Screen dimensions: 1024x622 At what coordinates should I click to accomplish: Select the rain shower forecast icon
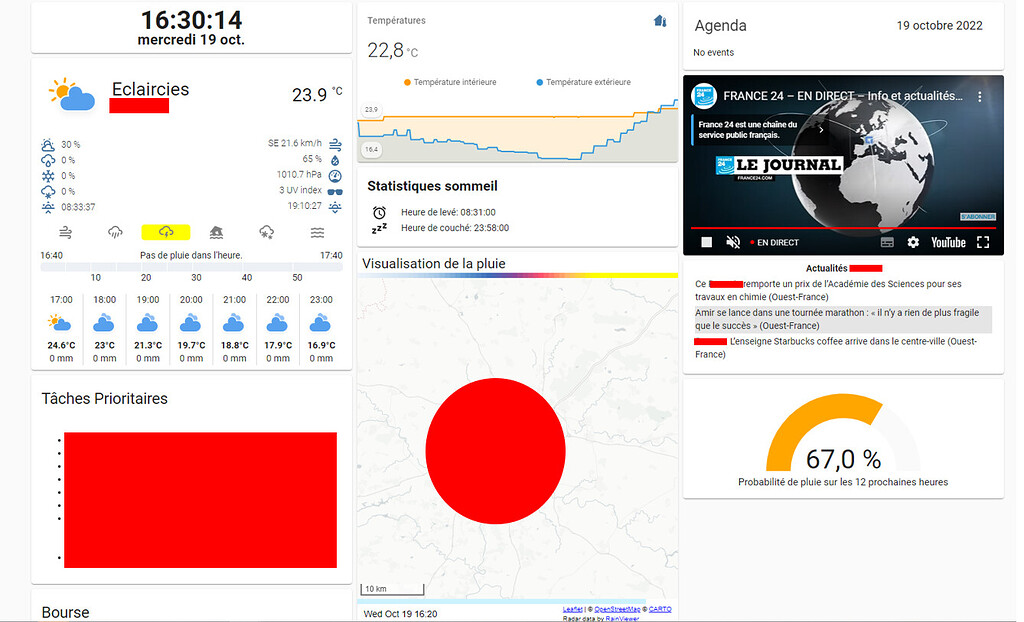point(115,232)
